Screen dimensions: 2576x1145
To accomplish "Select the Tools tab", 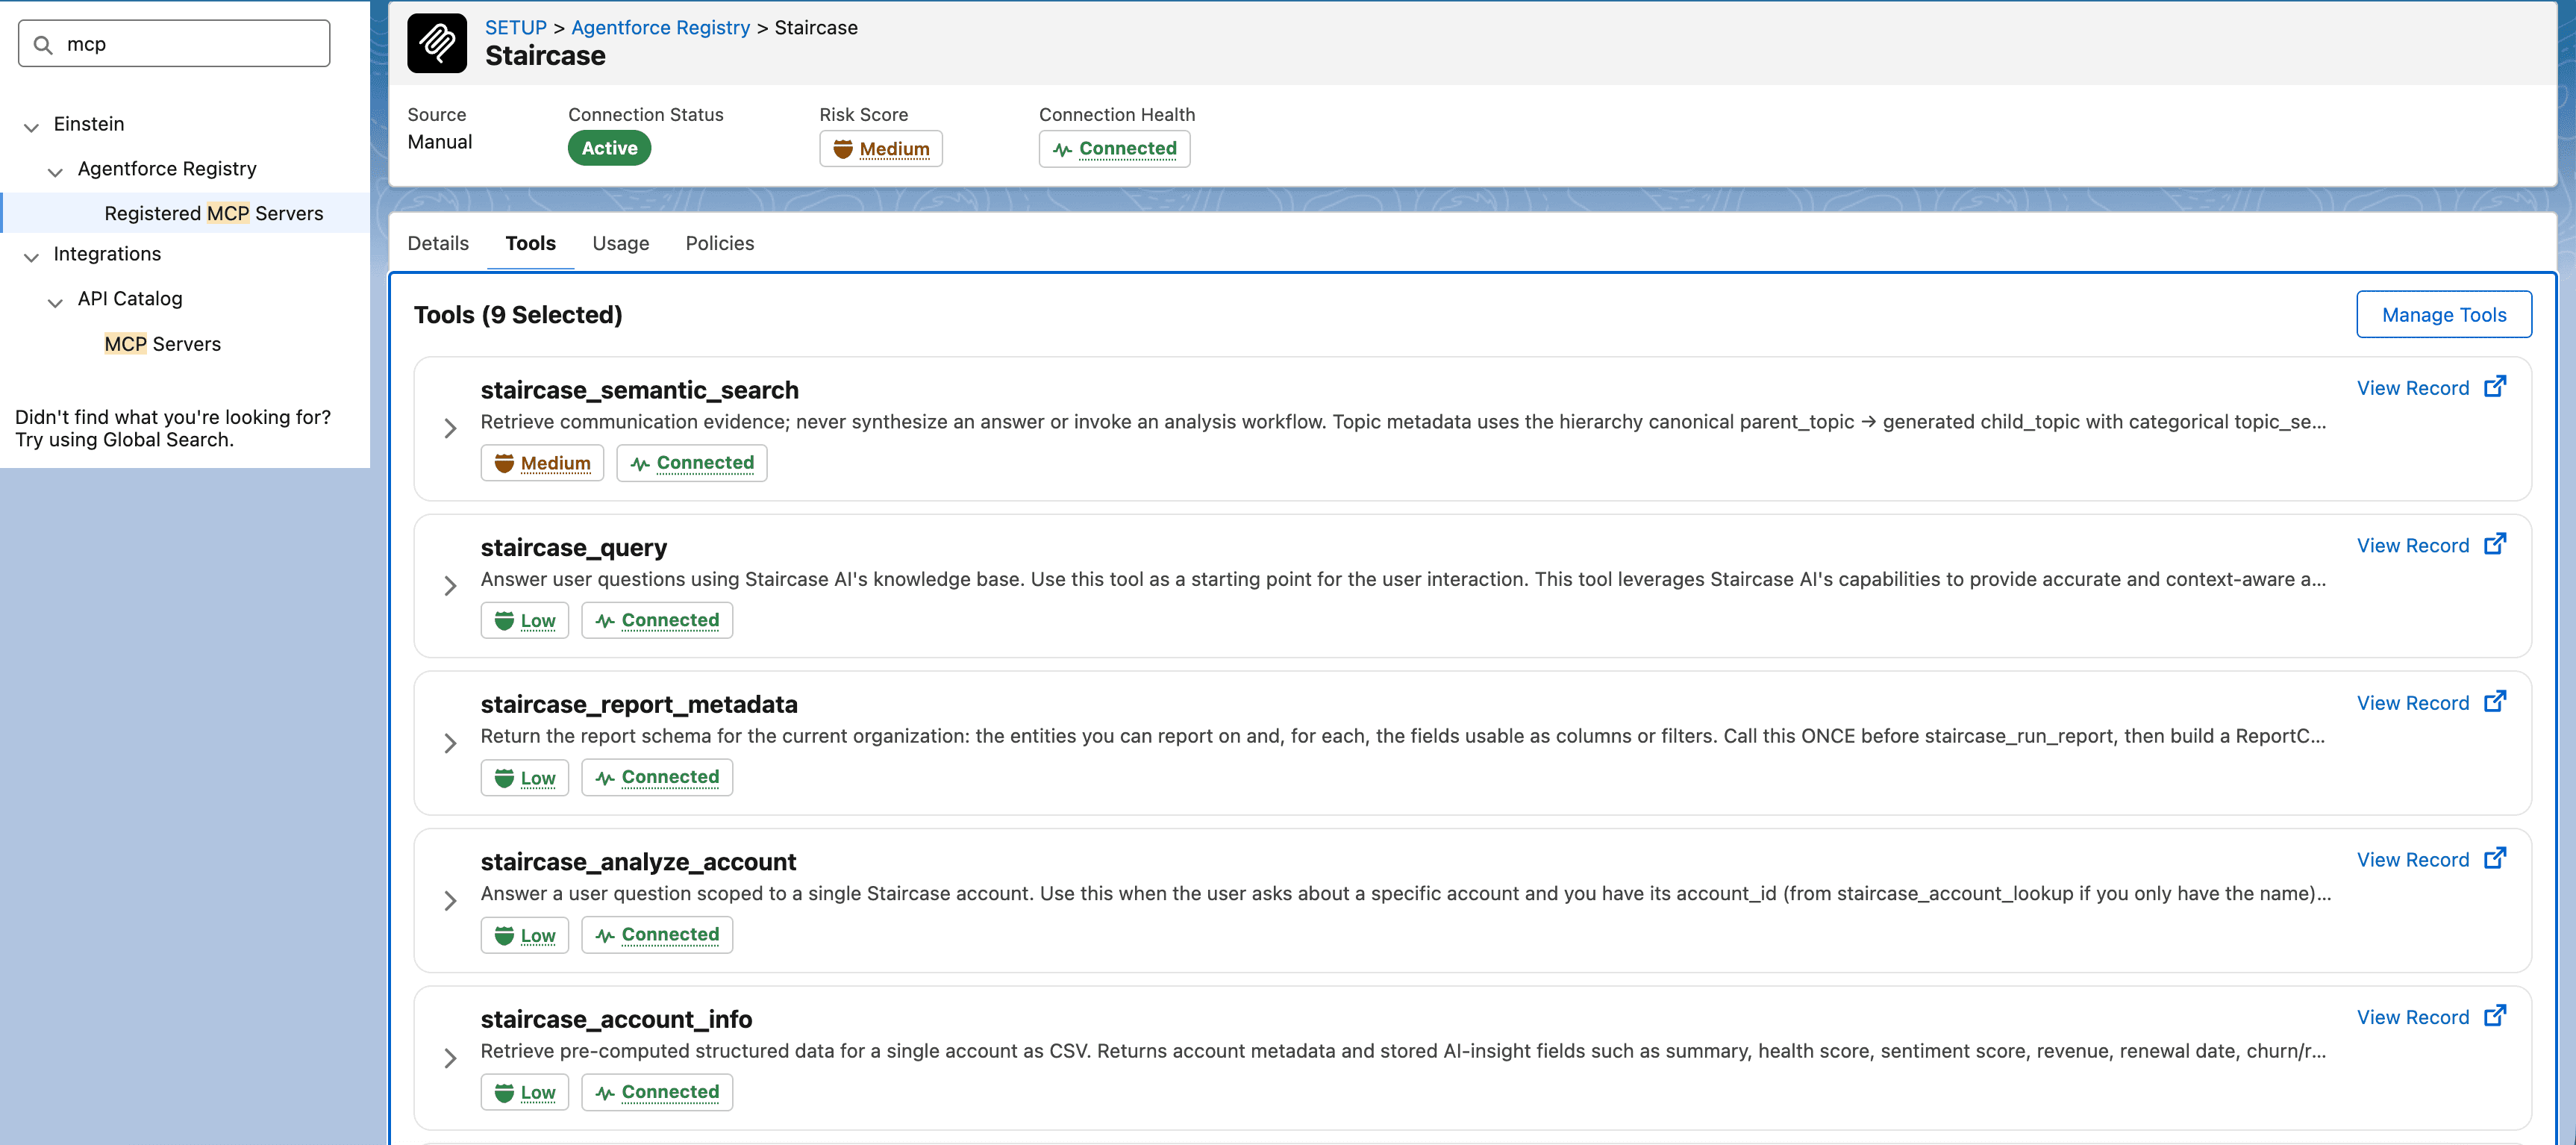I will (530, 243).
